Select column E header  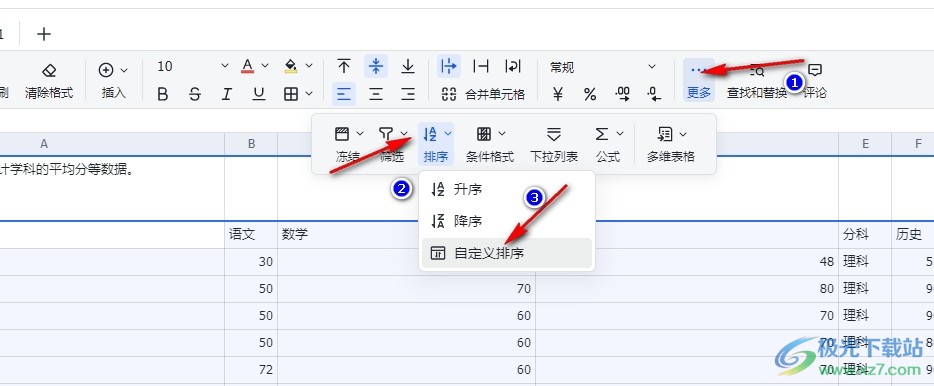pyautogui.click(x=865, y=144)
